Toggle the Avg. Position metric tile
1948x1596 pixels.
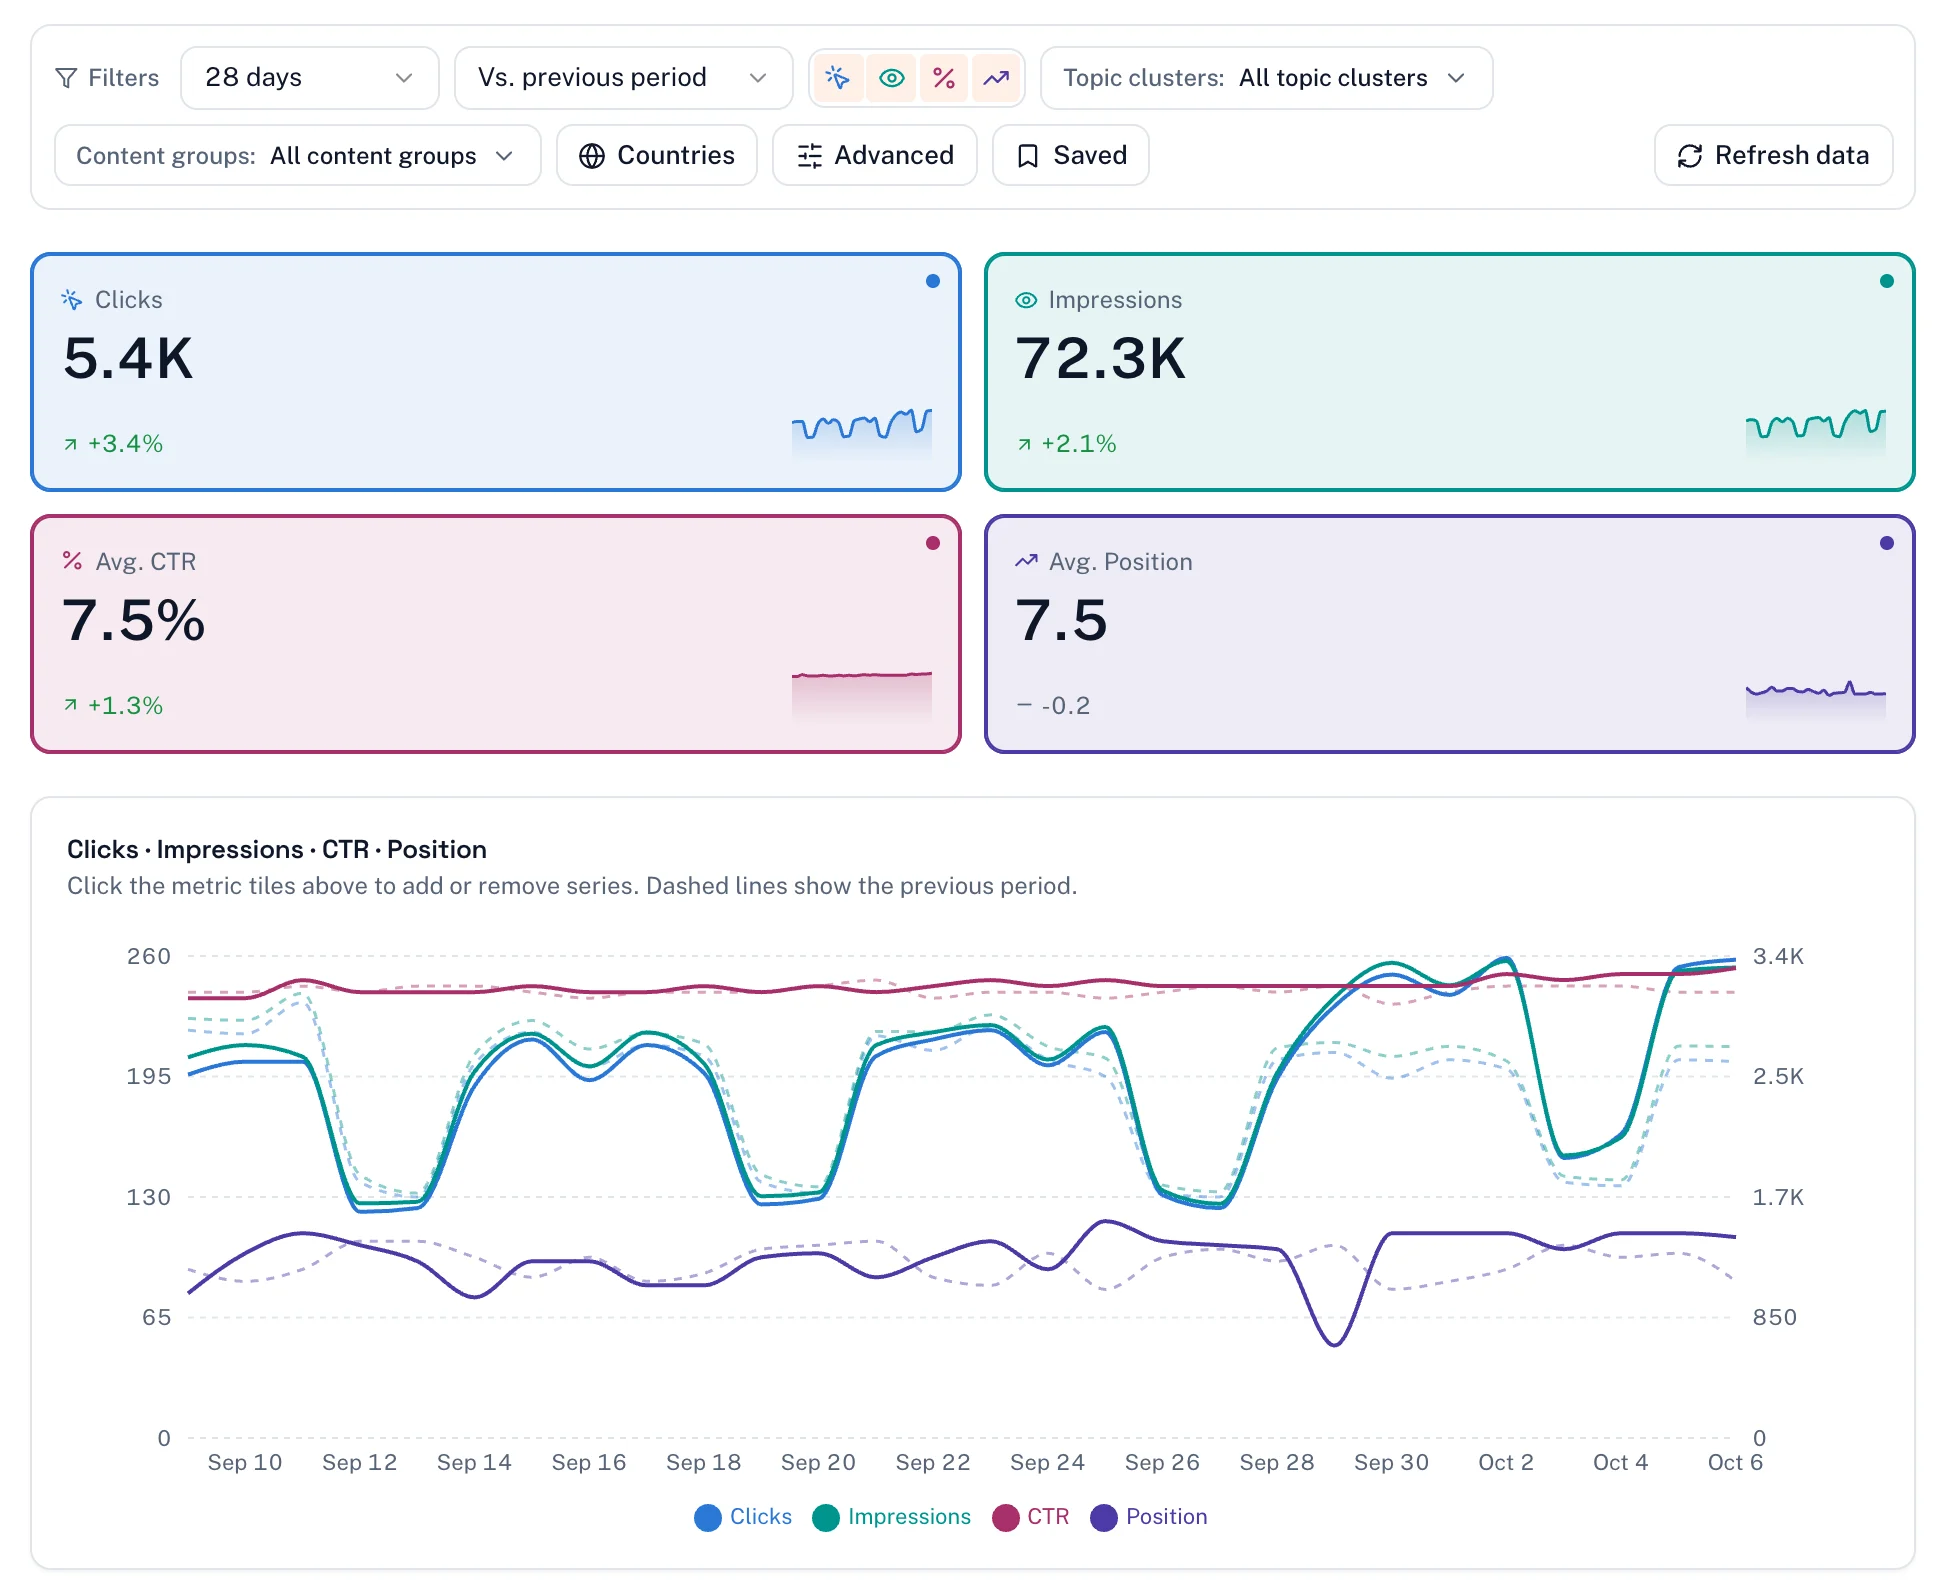pos(1449,634)
